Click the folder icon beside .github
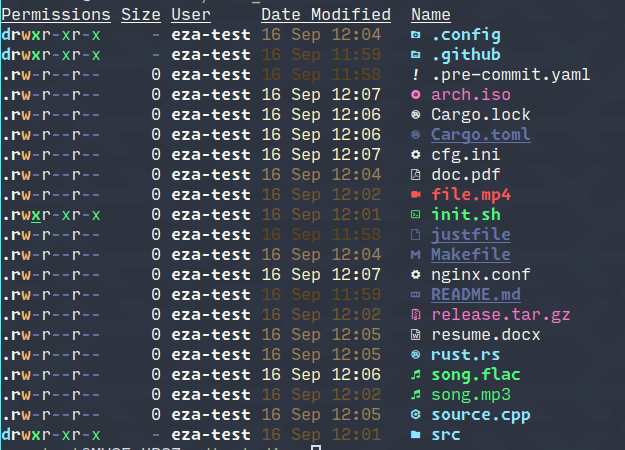Viewport: 625px width, 450px height. (x=416, y=55)
